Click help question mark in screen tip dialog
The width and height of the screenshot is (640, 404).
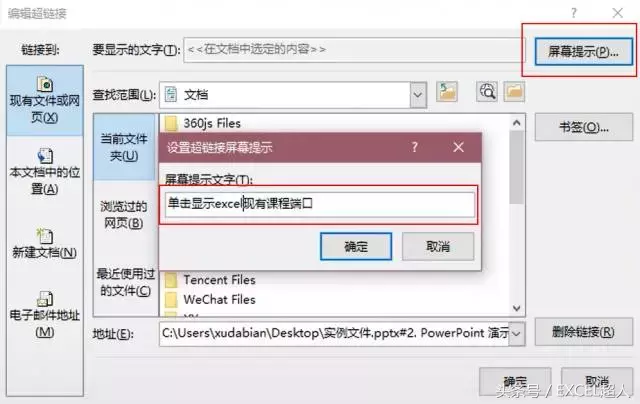pyautogui.click(x=414, y=147)
